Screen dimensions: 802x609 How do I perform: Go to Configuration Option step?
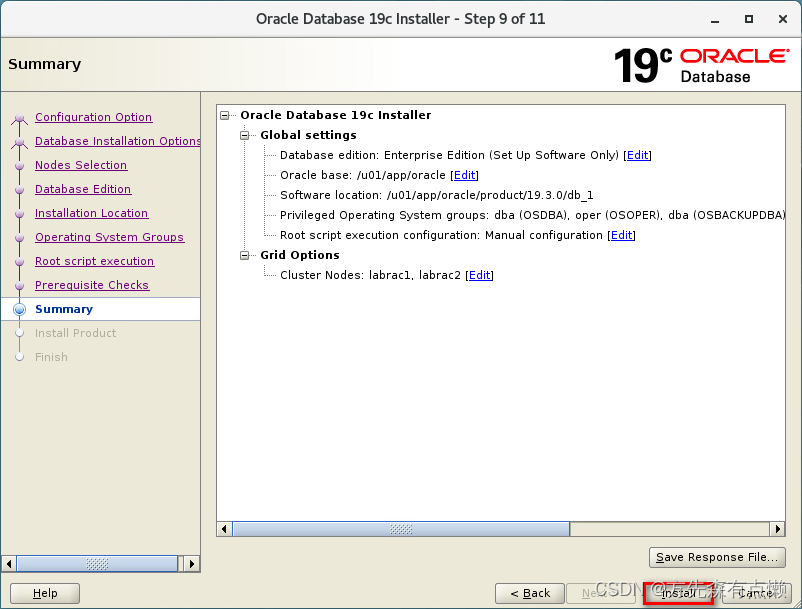pyautogui.click(x=94, y=117)
